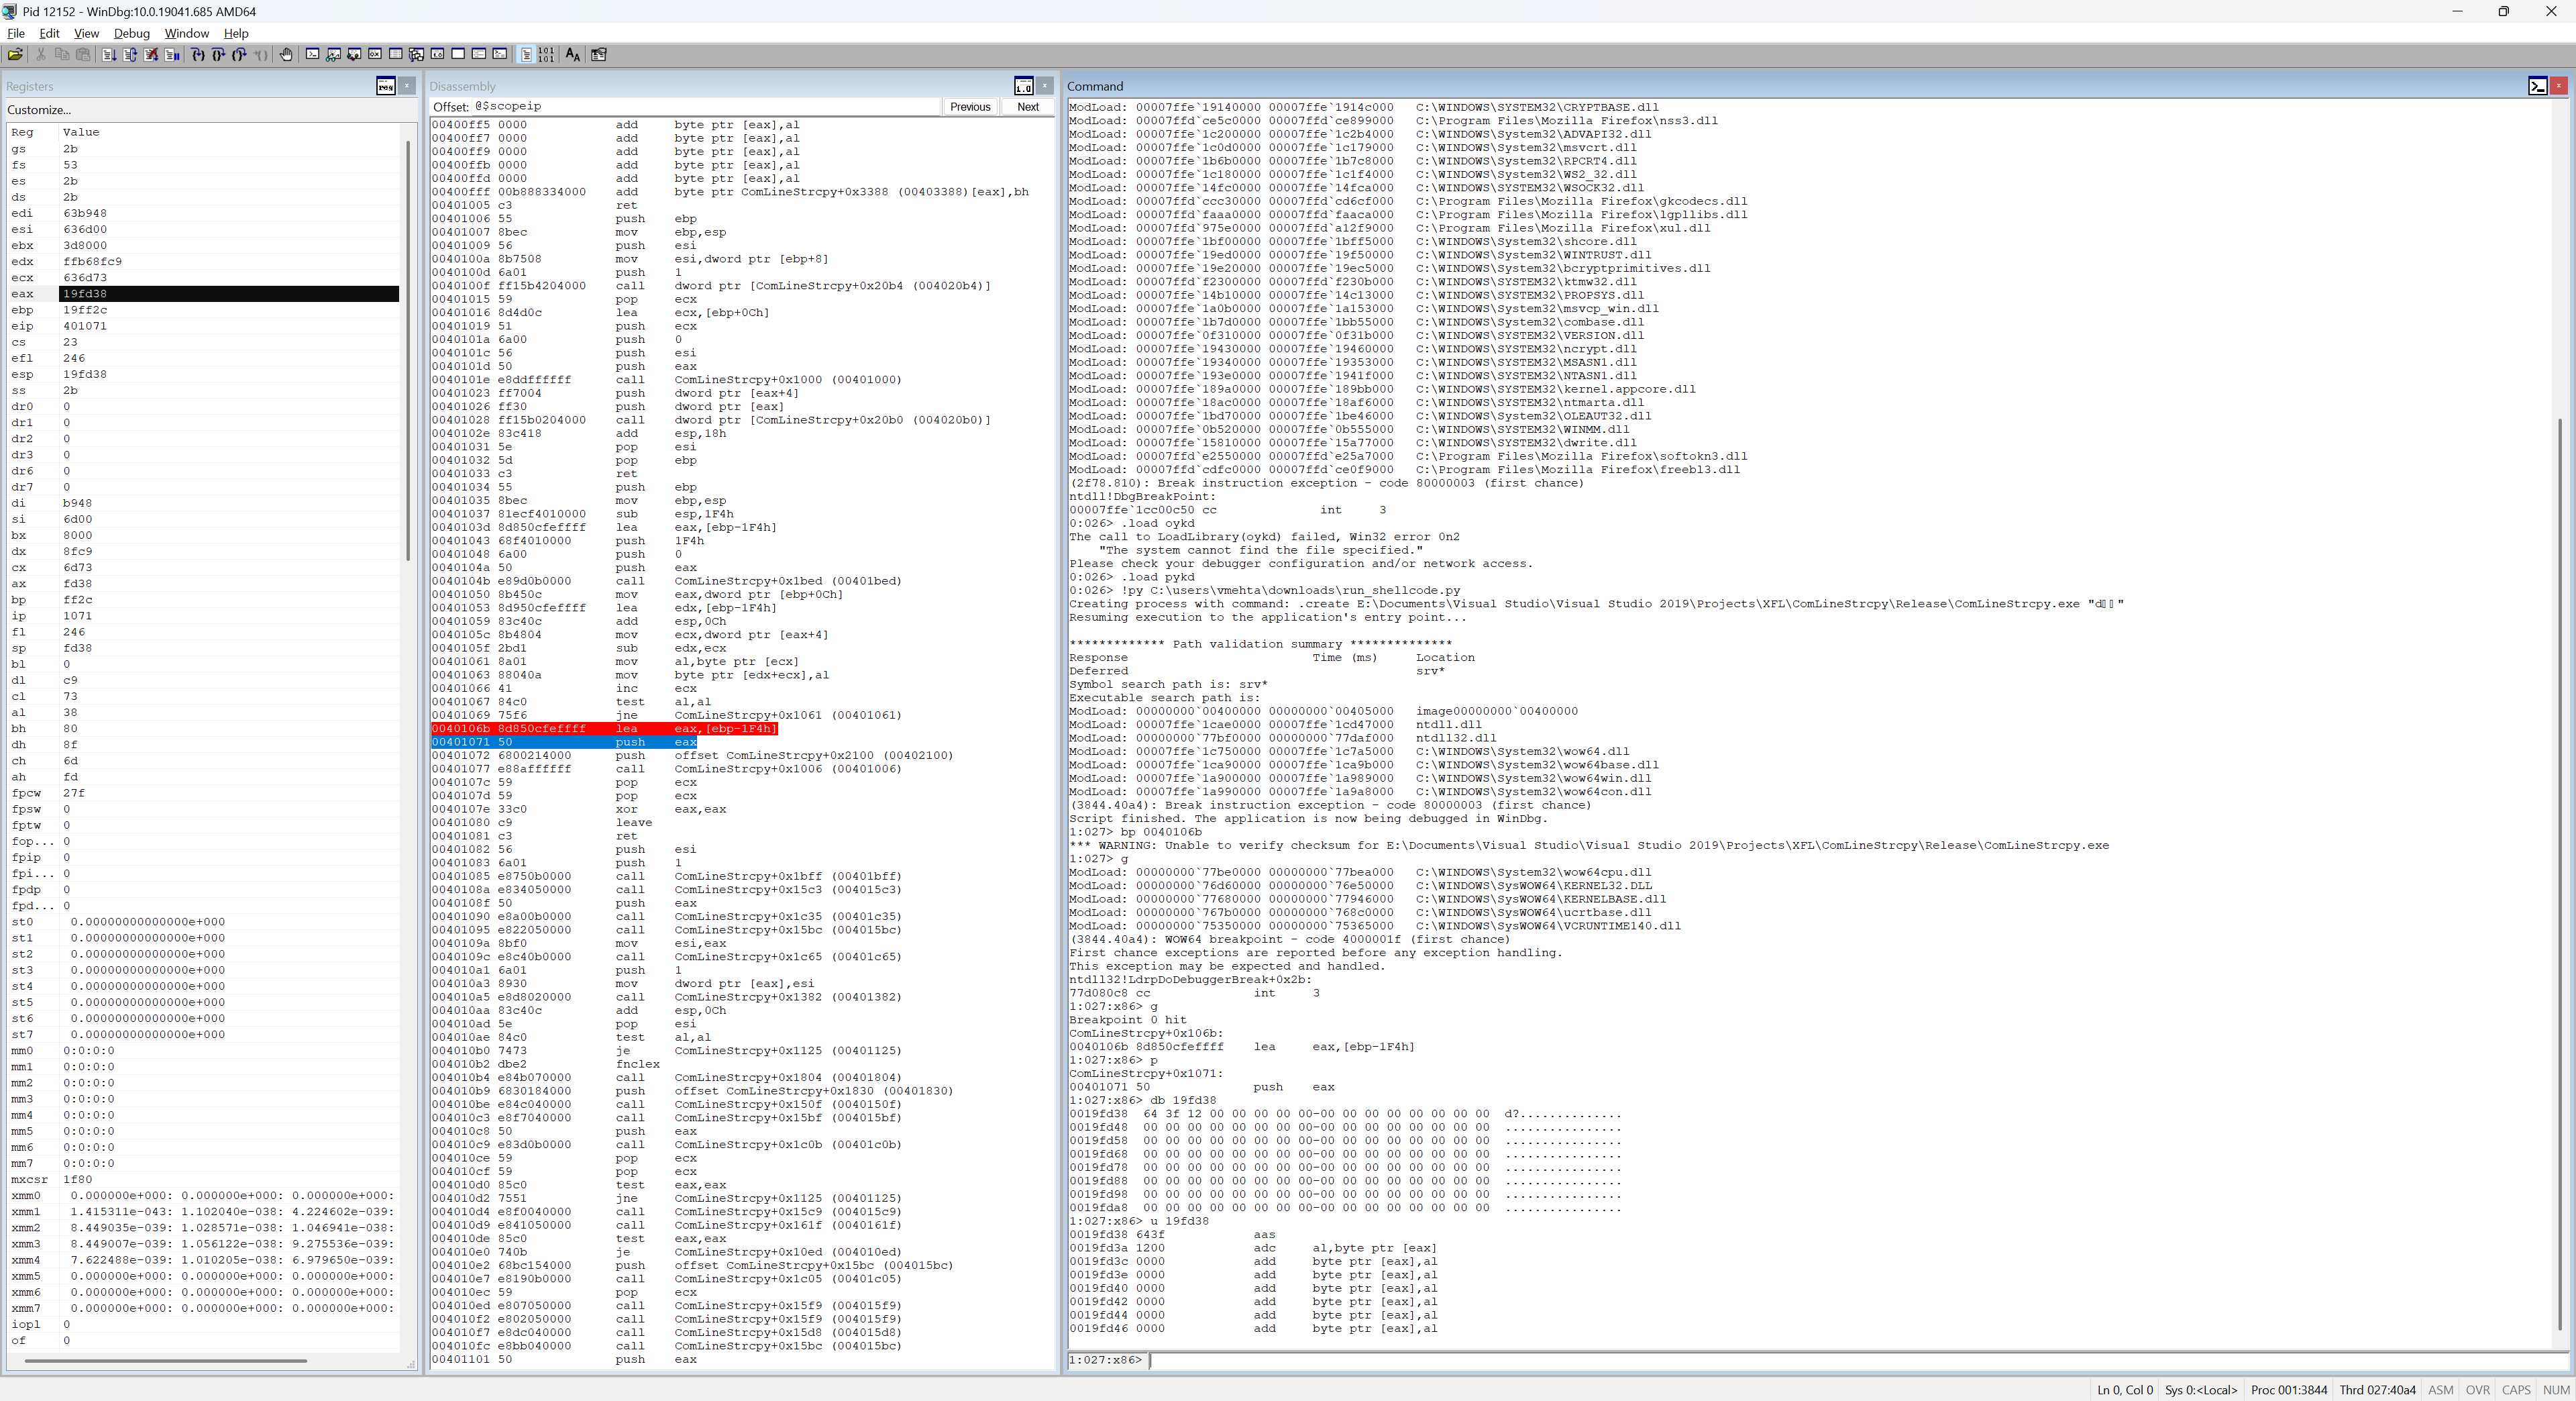This screenshot has width=2576, height=1401.
Task: Click the Break (pause) toolbar icon
Action: (x=172, y=54)
